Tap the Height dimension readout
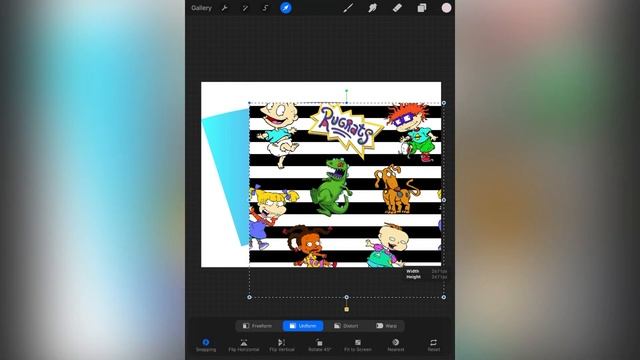 (427, 277)
